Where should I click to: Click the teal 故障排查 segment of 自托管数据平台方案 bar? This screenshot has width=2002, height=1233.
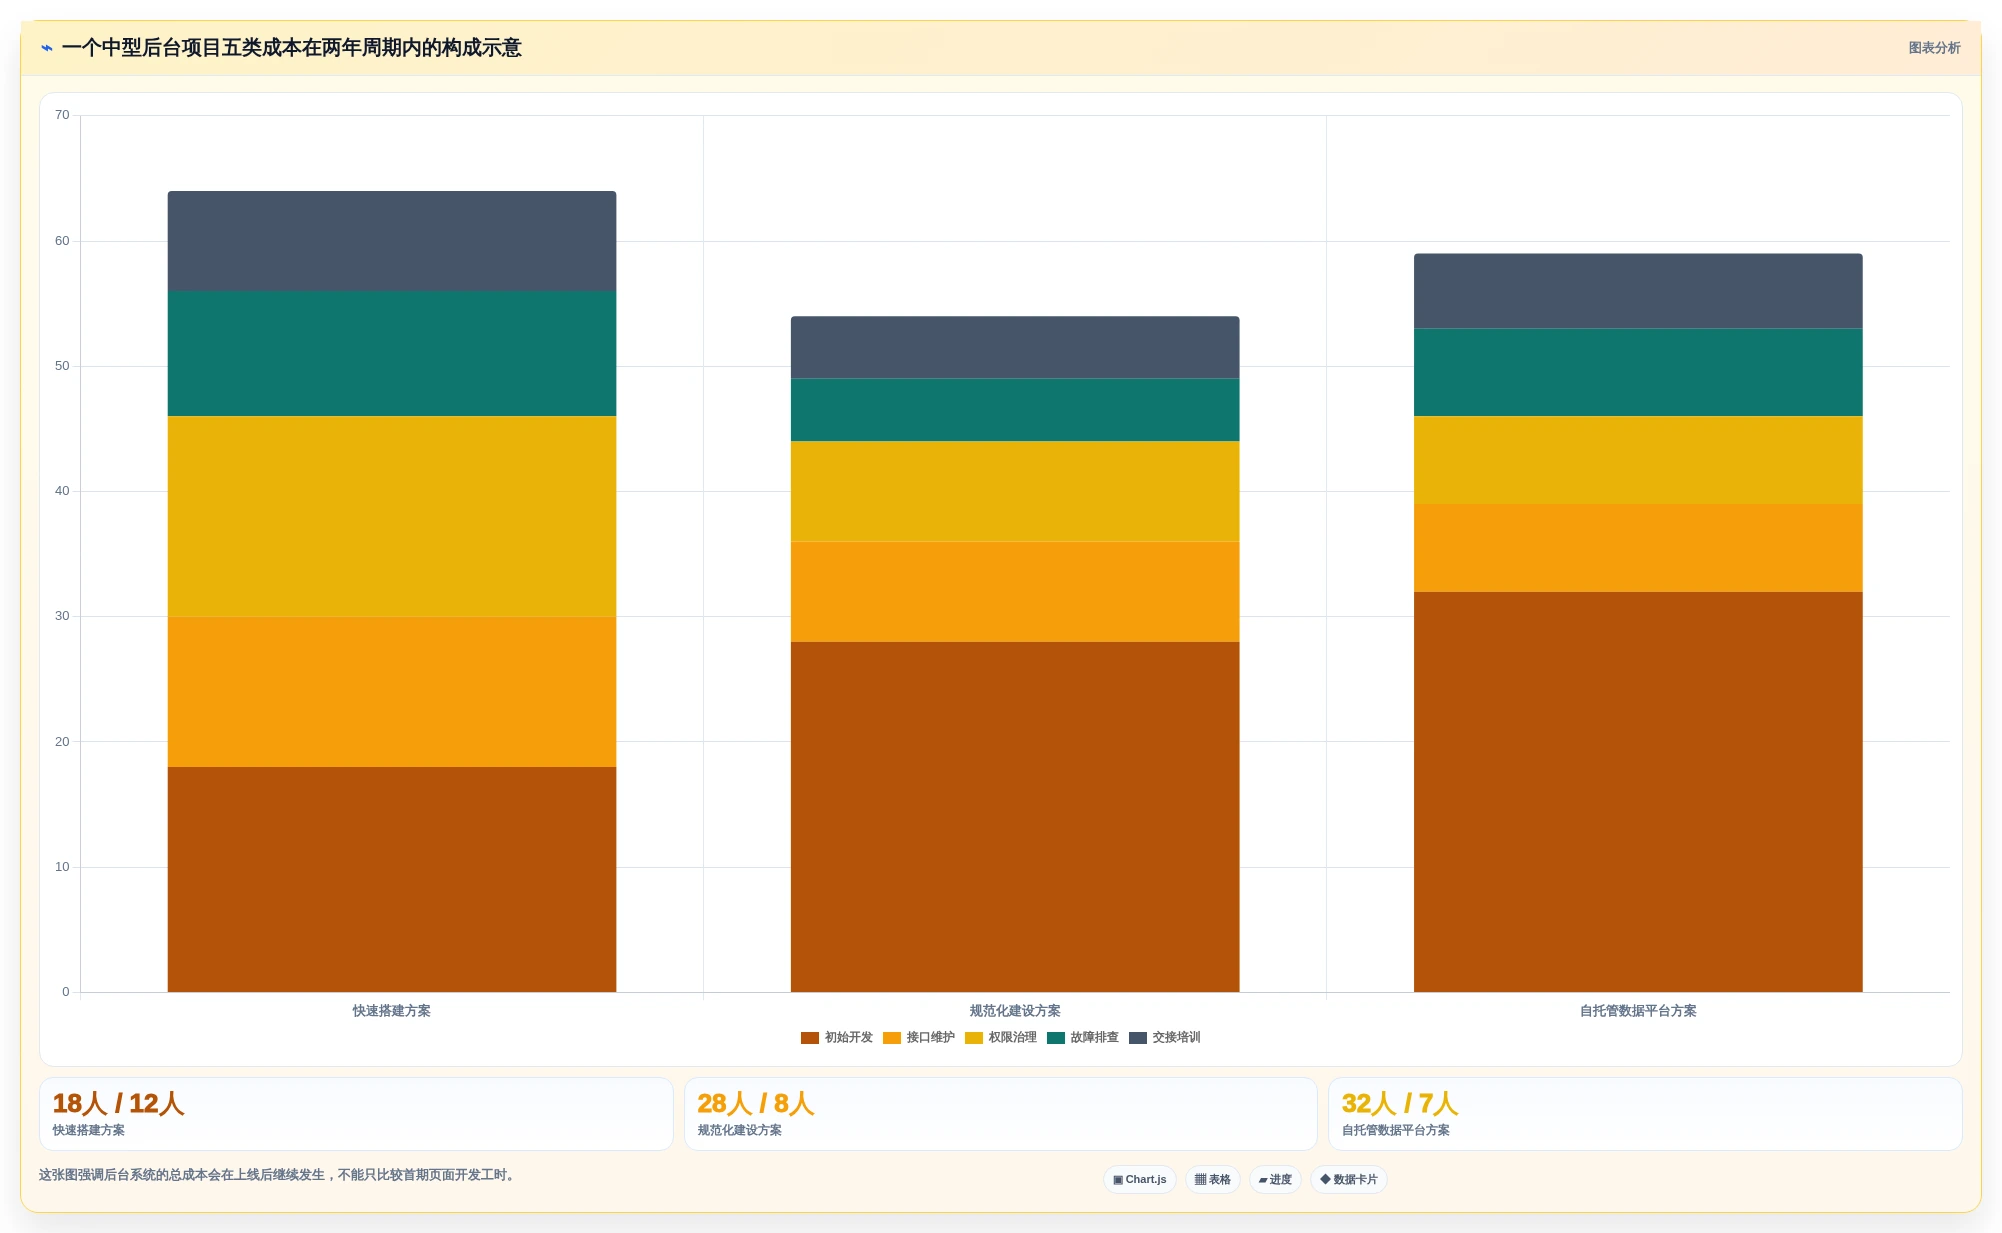[x=1638, y=373]
